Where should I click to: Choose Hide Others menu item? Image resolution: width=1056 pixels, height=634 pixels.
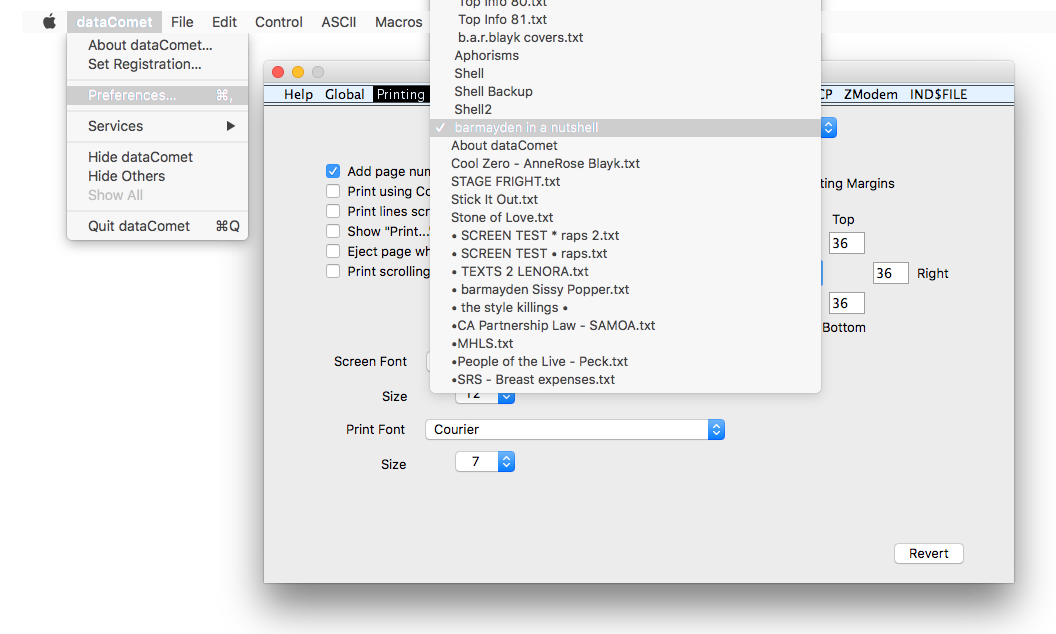157,176
